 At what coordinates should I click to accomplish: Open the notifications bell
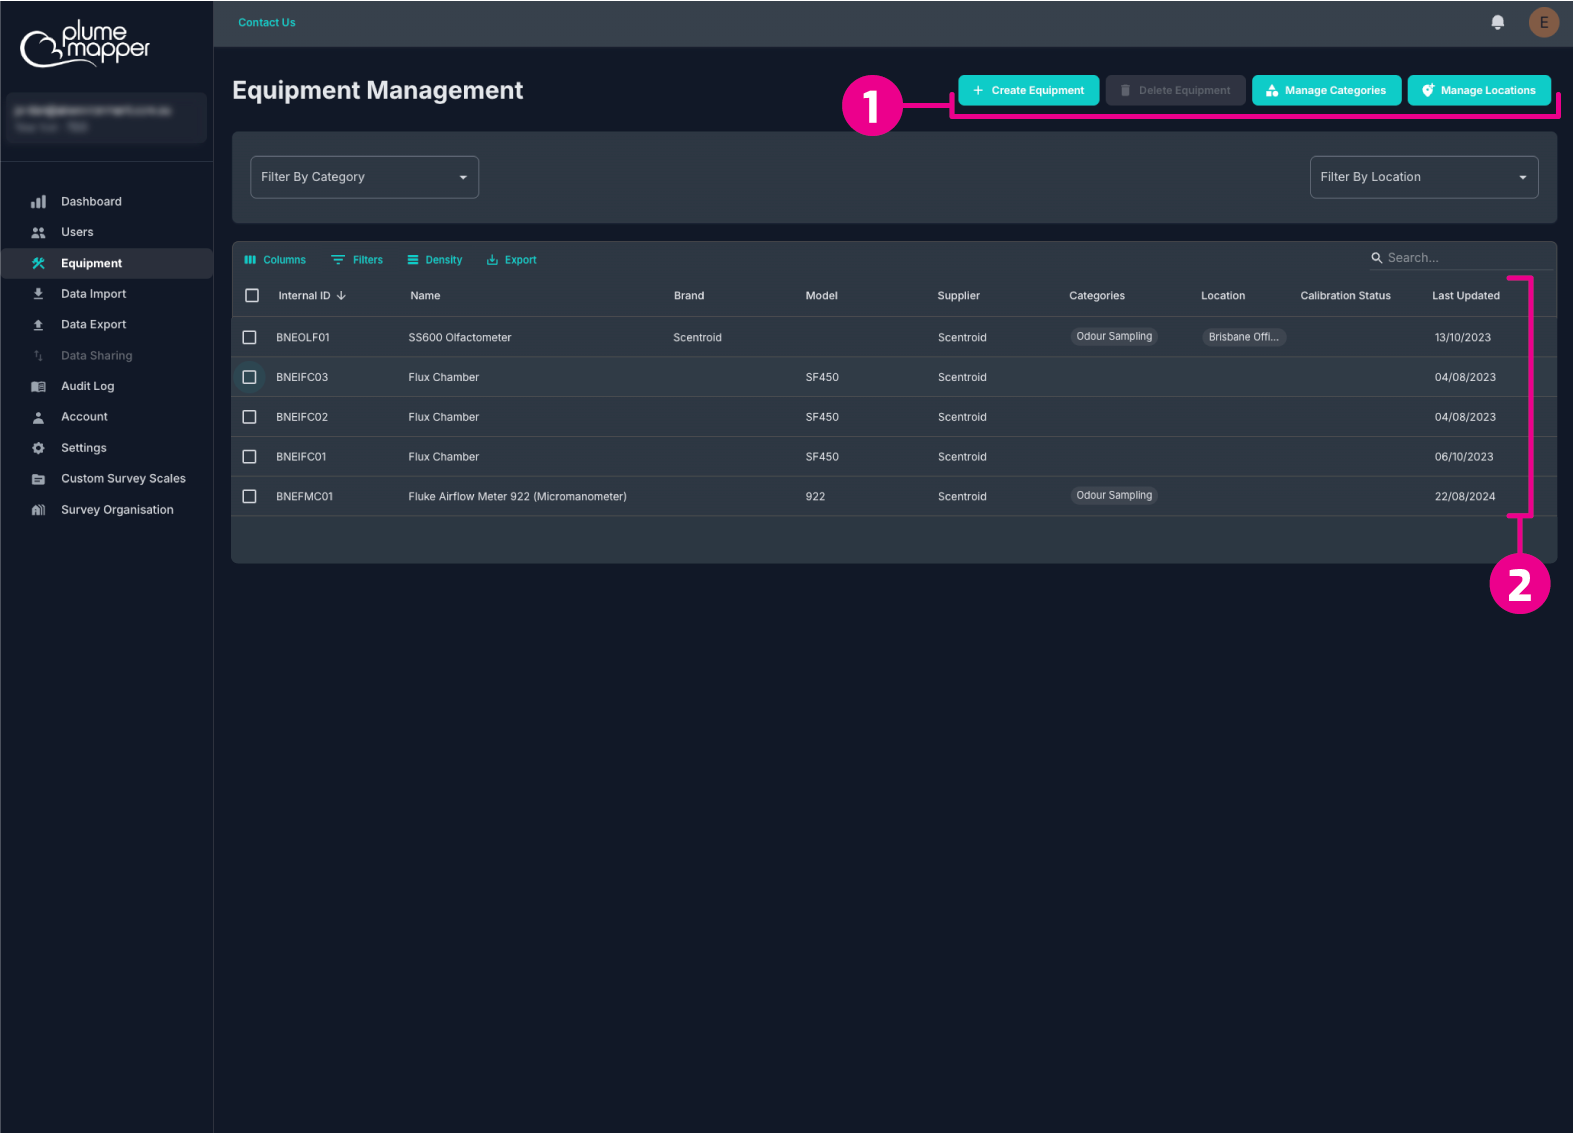coord(1497,22)
